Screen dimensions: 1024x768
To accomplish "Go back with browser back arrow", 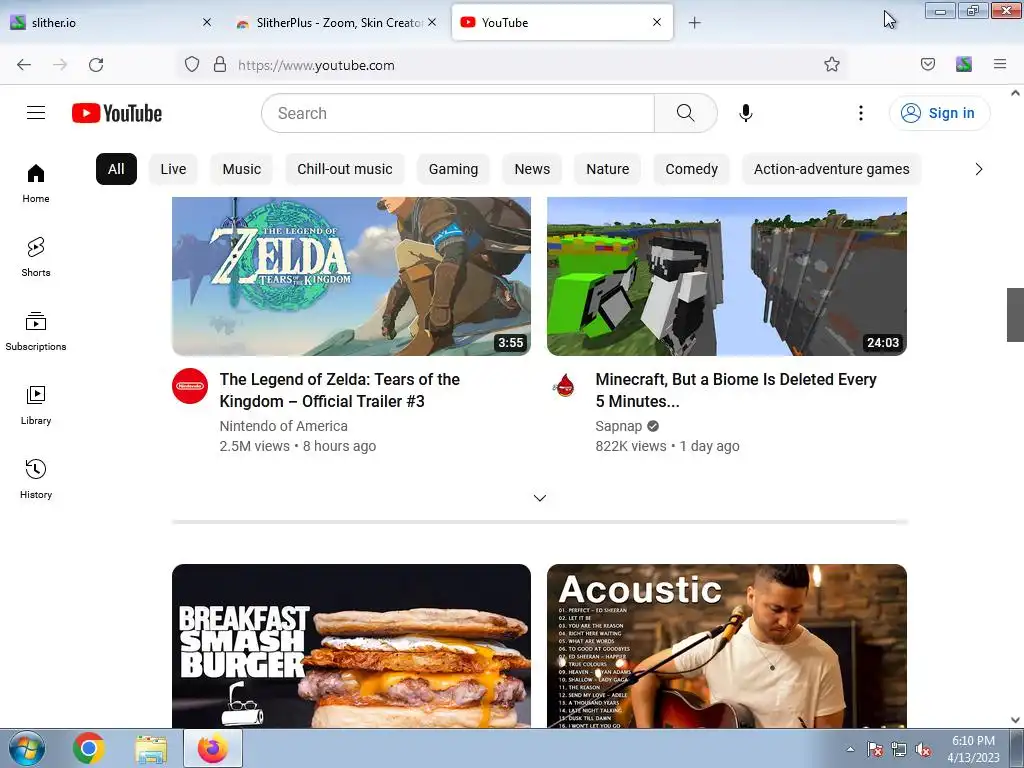I will click(x=24, y=65).
